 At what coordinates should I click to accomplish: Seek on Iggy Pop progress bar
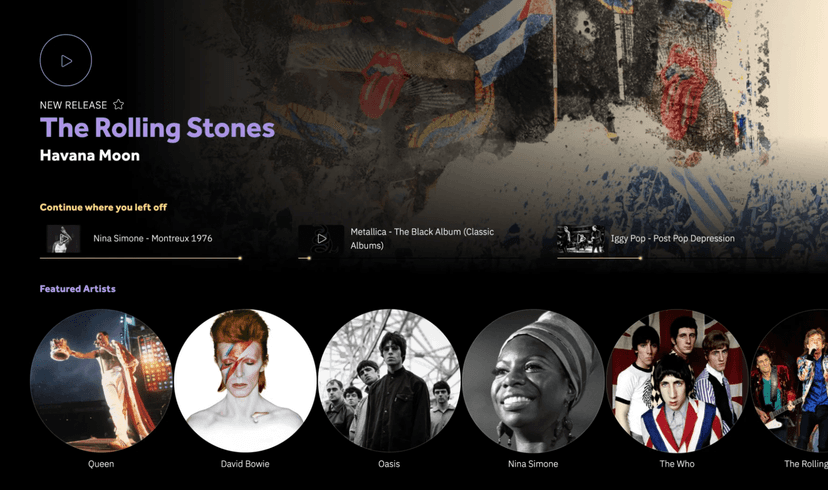click(598, 258)
